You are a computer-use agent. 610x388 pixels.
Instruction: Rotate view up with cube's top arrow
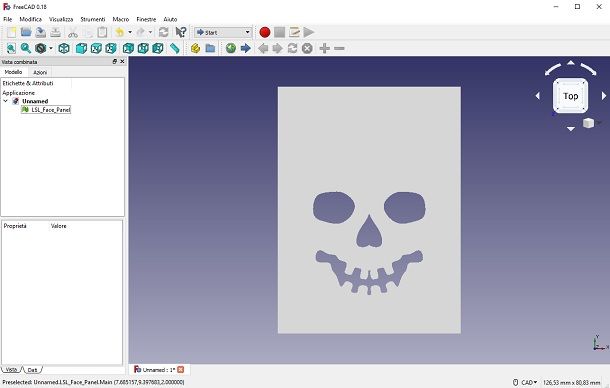tap(571, 62)
